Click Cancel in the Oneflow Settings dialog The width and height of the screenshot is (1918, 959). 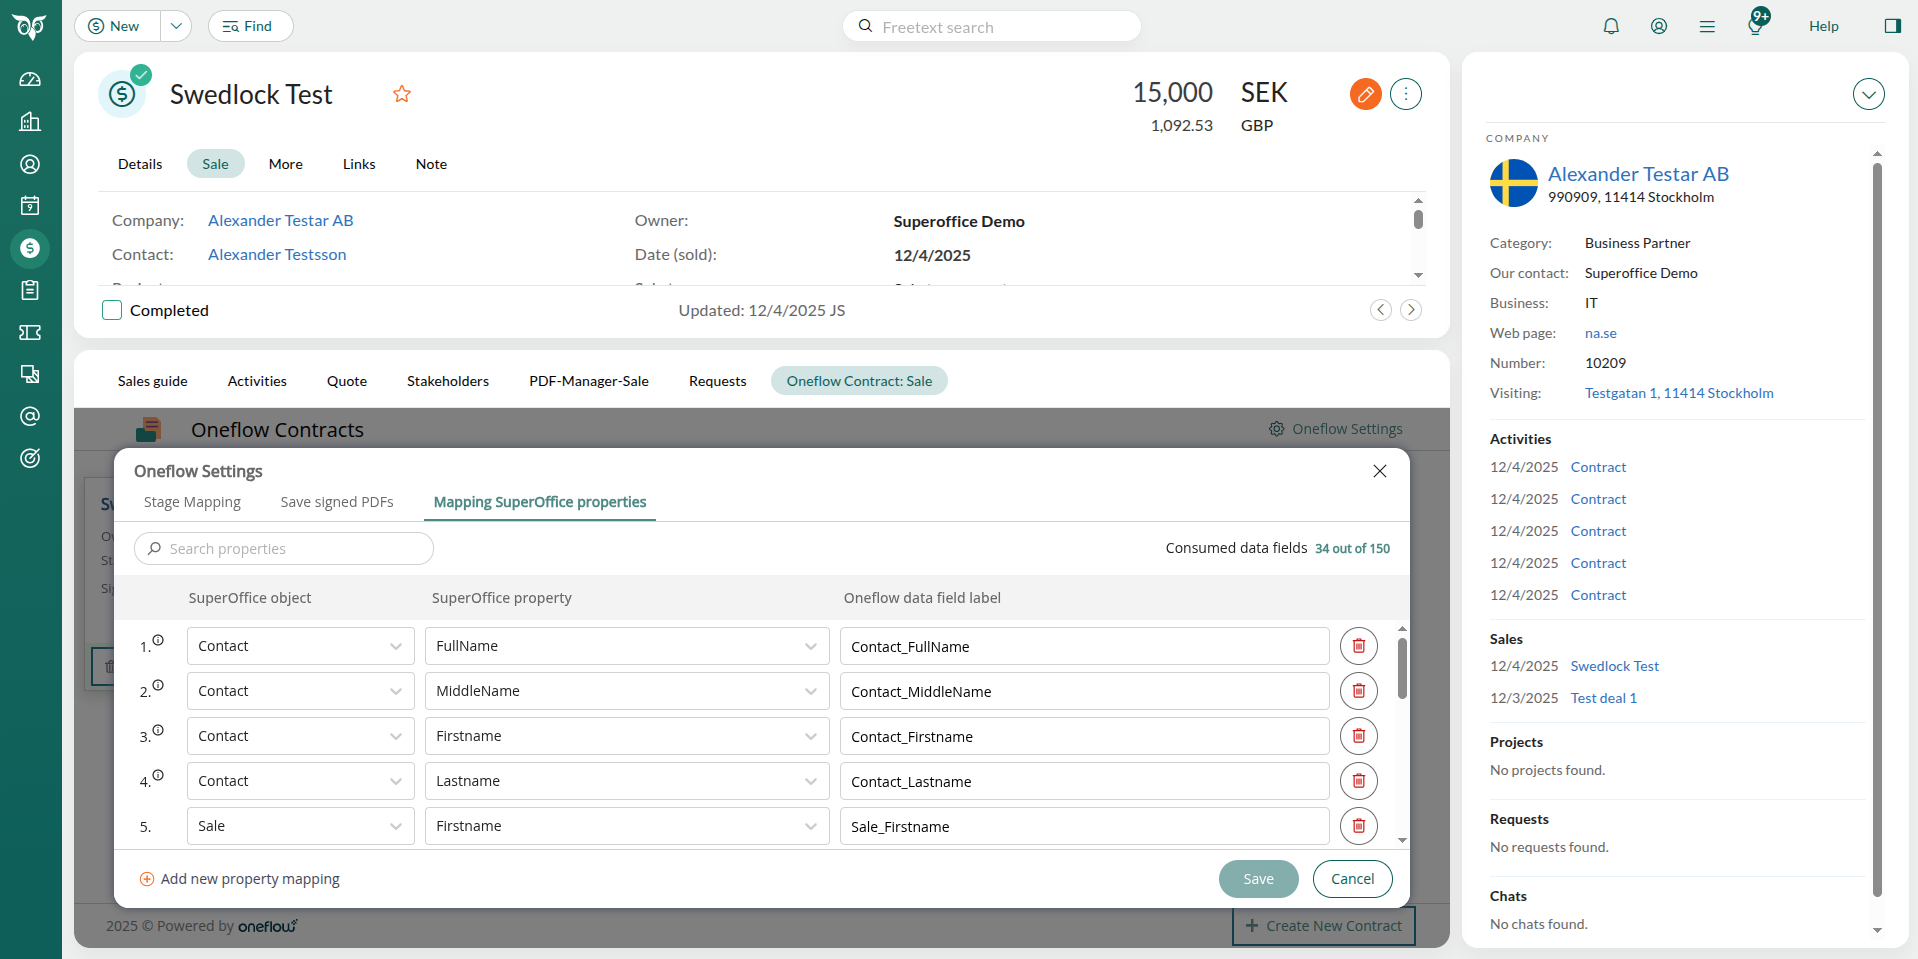click(x=1353, y=879)
